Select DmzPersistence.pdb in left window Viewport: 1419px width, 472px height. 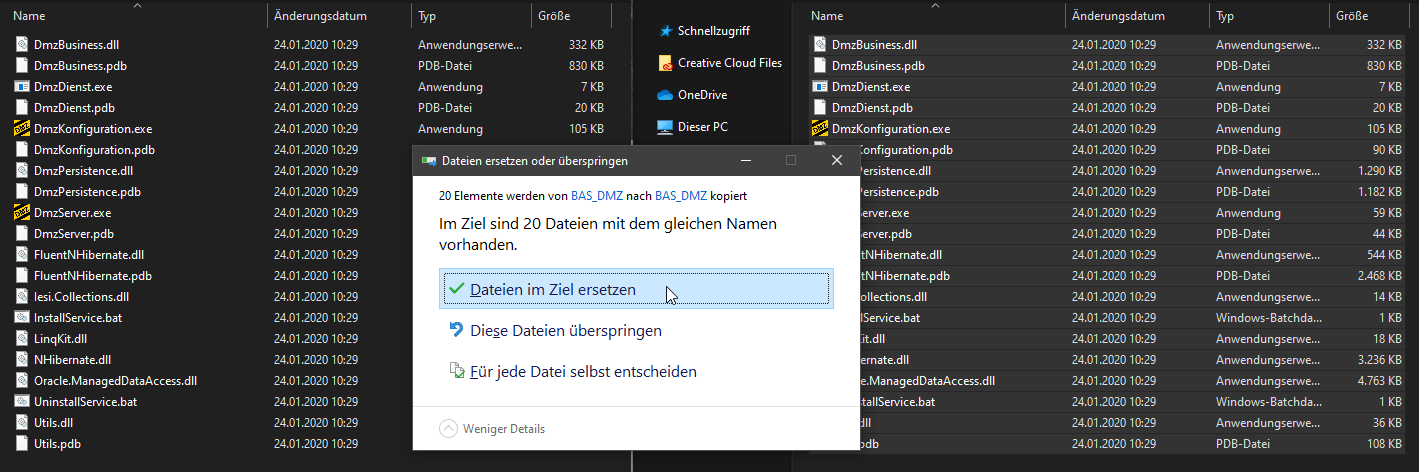pyautogui.click(x=87, y=192)
